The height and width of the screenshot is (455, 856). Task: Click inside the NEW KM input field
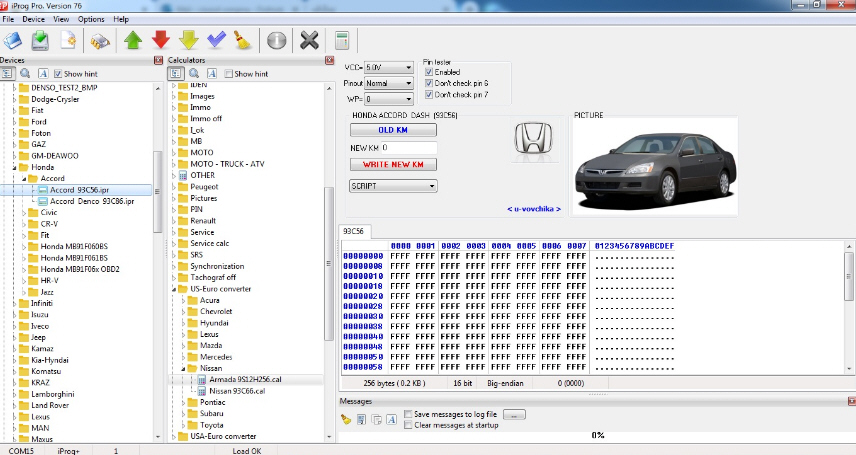coord(408,148)
